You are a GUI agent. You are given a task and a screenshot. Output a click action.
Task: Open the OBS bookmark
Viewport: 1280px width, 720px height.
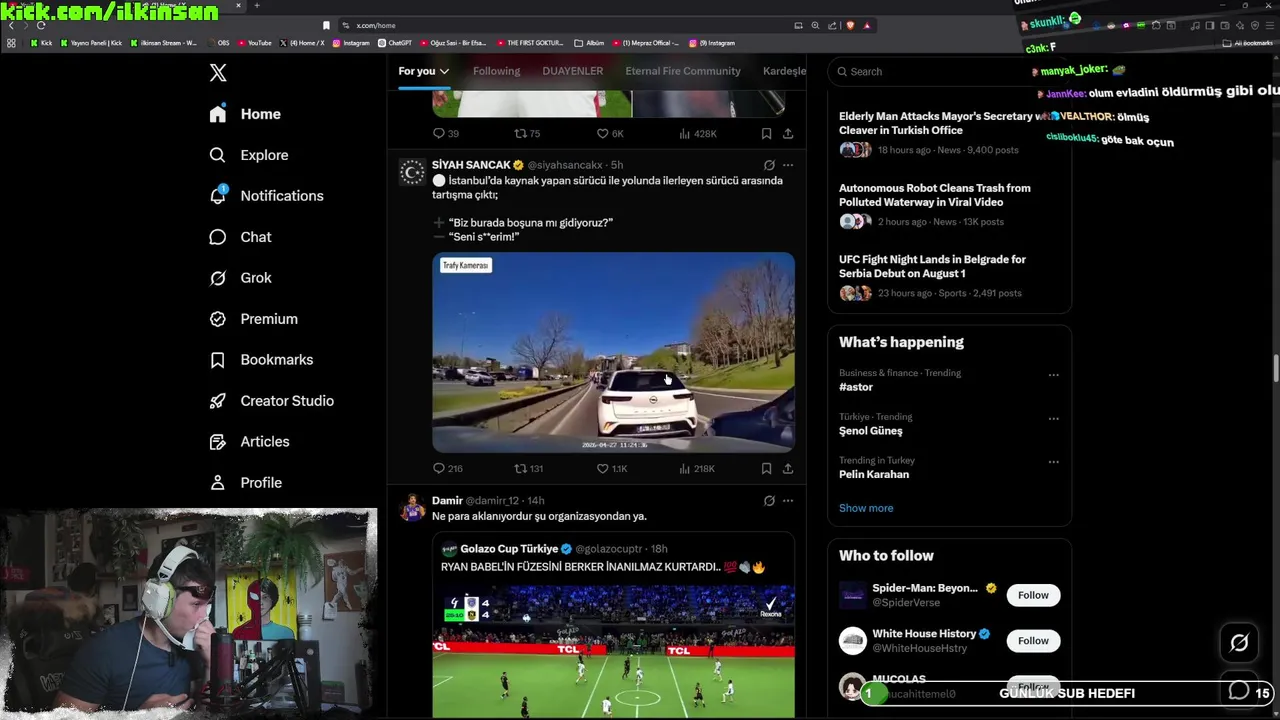218,43
